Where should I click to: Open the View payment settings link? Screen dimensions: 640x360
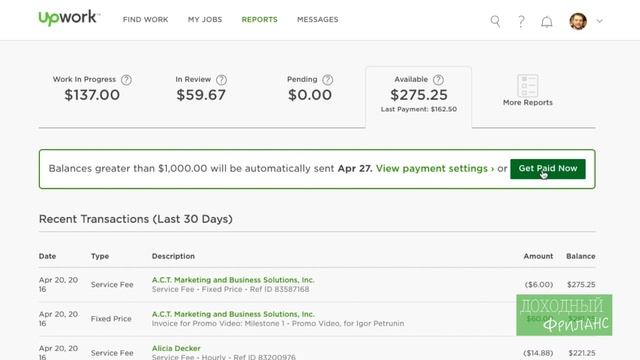click(435, 169)
